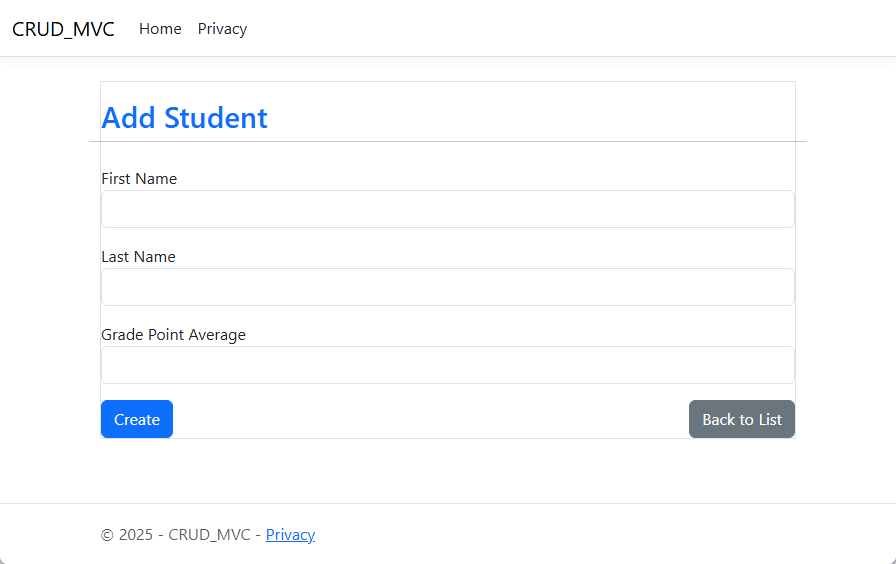Place cursor in the box under First Name
The height and width of the screenshot is (564, 896).
click(x=447, y=209)
